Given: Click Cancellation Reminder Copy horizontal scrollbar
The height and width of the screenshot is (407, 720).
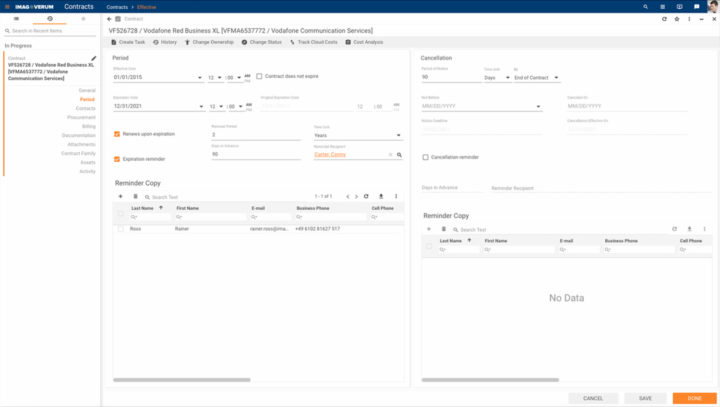Looking at the screenshot, I should pos(490,380).
